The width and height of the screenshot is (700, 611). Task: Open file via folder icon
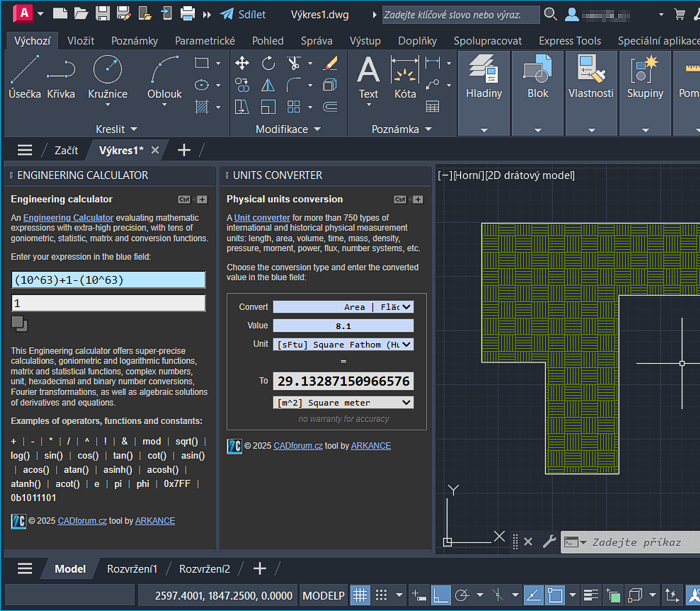click(x=81, y=14)
